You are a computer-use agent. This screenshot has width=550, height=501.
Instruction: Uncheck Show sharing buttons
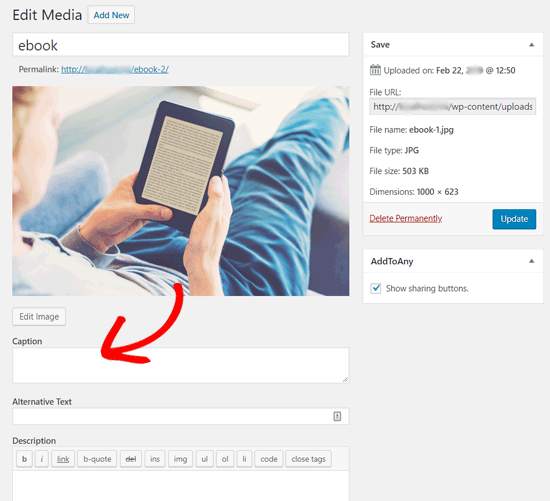tap(376, 288)
